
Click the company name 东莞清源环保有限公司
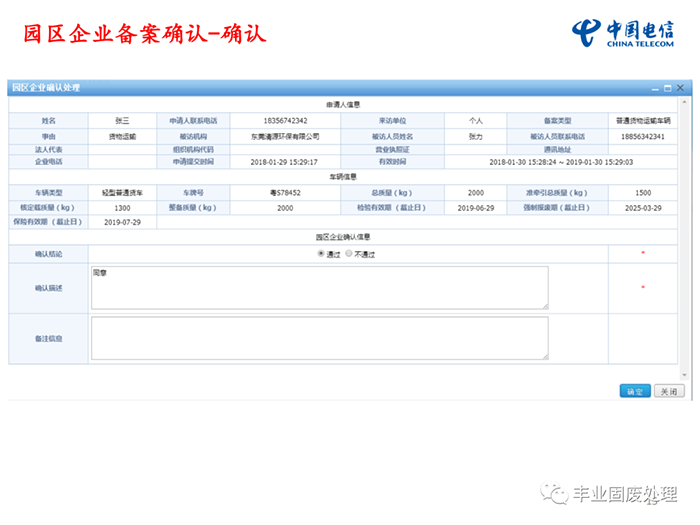285,135
